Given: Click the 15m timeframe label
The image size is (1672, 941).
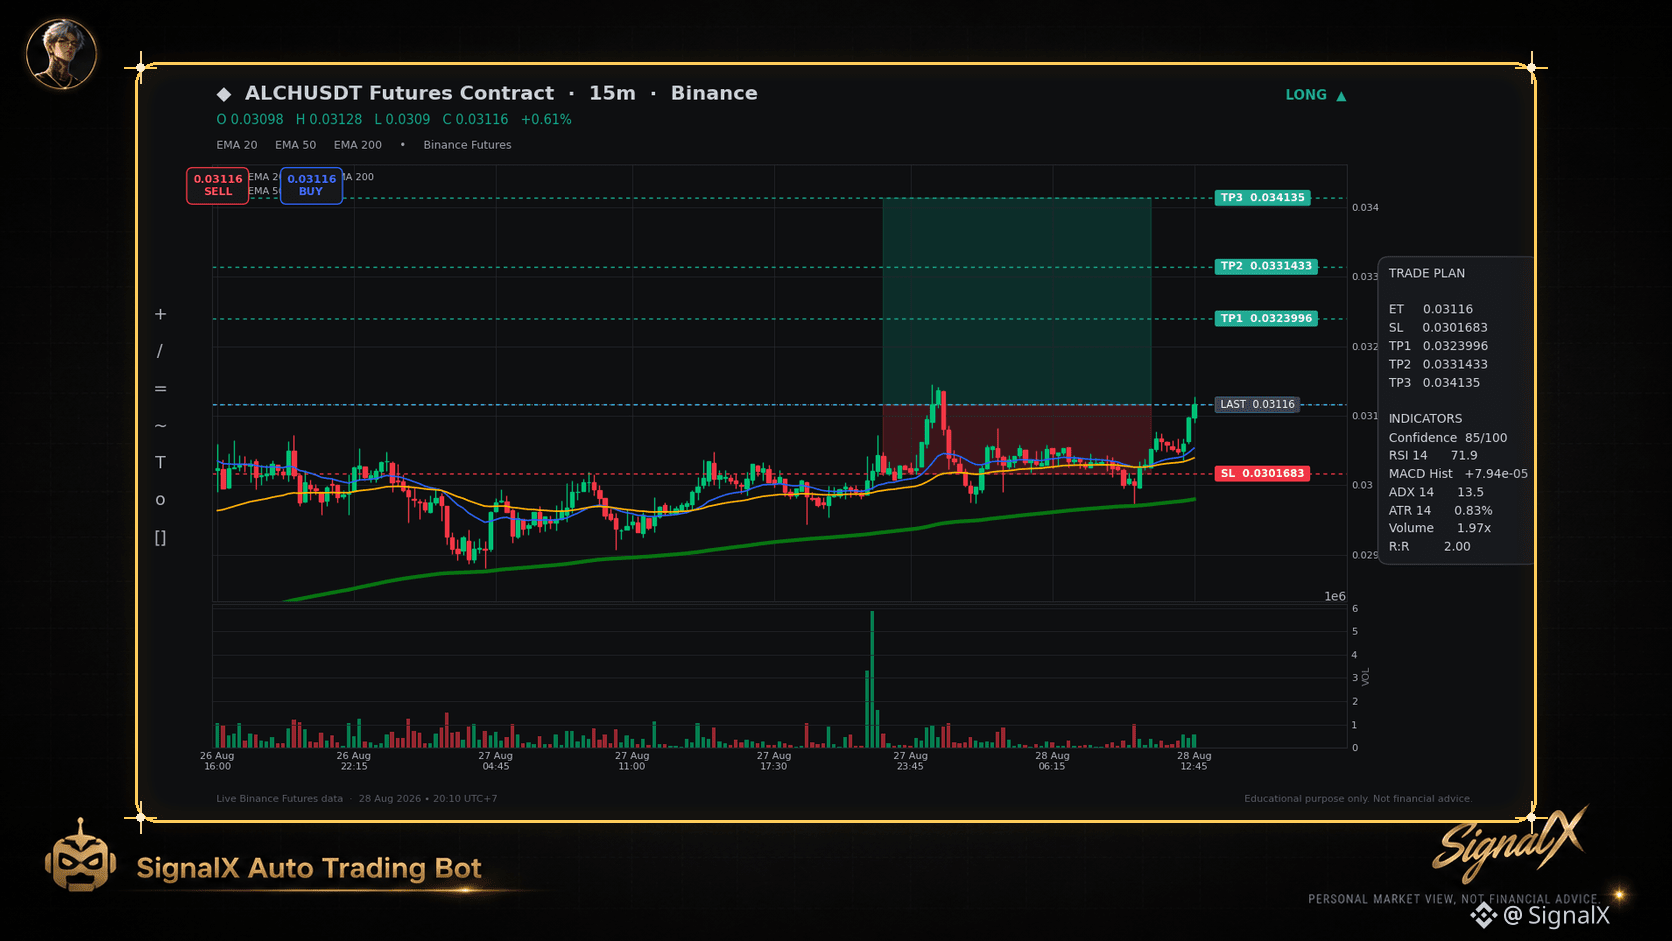Looking at the screenshot, I should pyautogui.click(x=612, y=93).
